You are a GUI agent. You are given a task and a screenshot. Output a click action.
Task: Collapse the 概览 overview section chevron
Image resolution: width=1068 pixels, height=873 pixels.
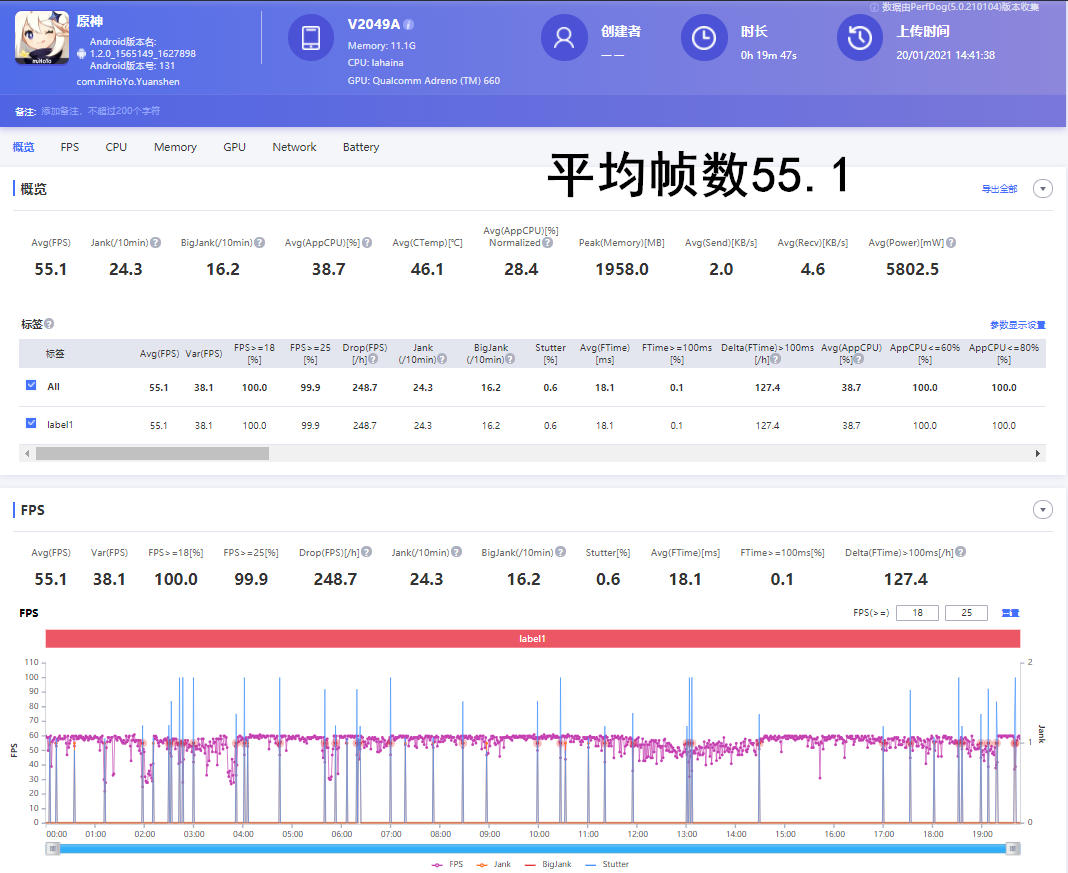click(1043, 188)
